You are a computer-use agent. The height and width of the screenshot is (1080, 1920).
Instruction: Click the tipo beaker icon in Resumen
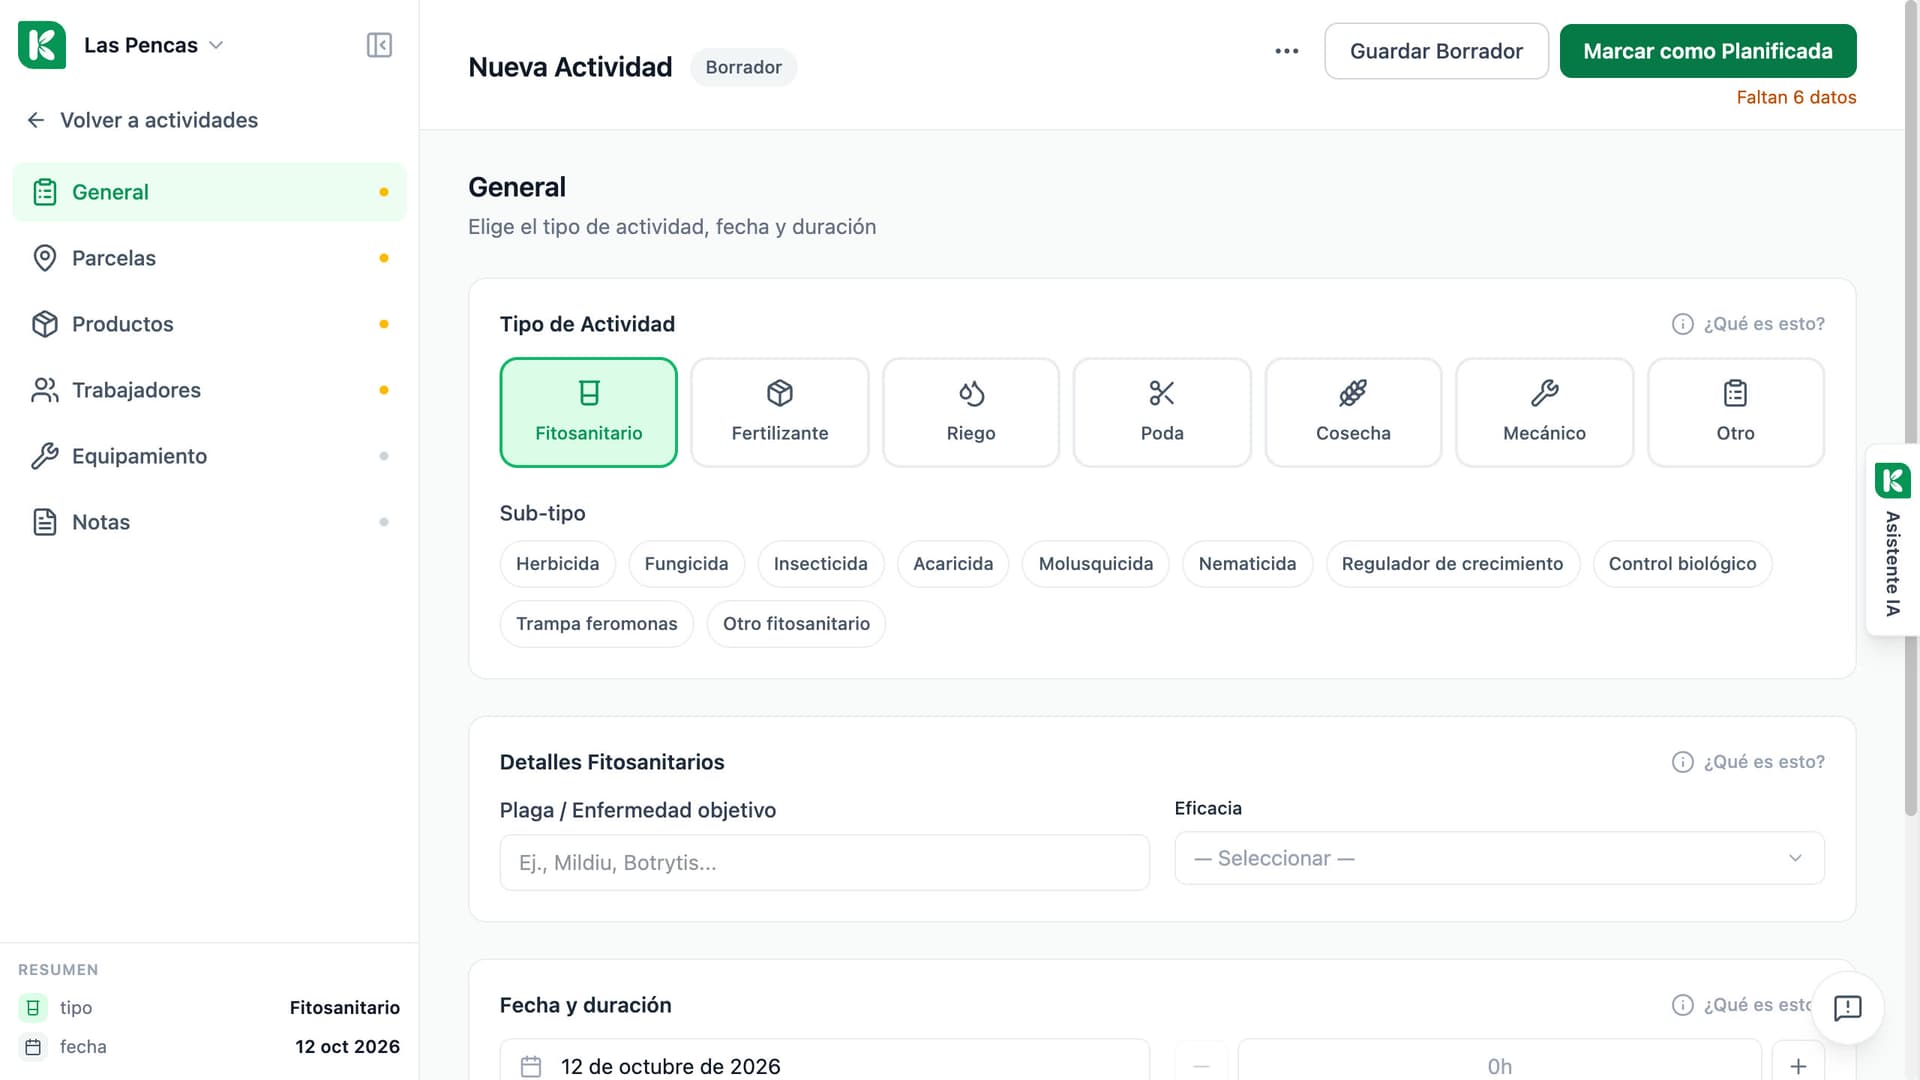tap(33, 1008)
